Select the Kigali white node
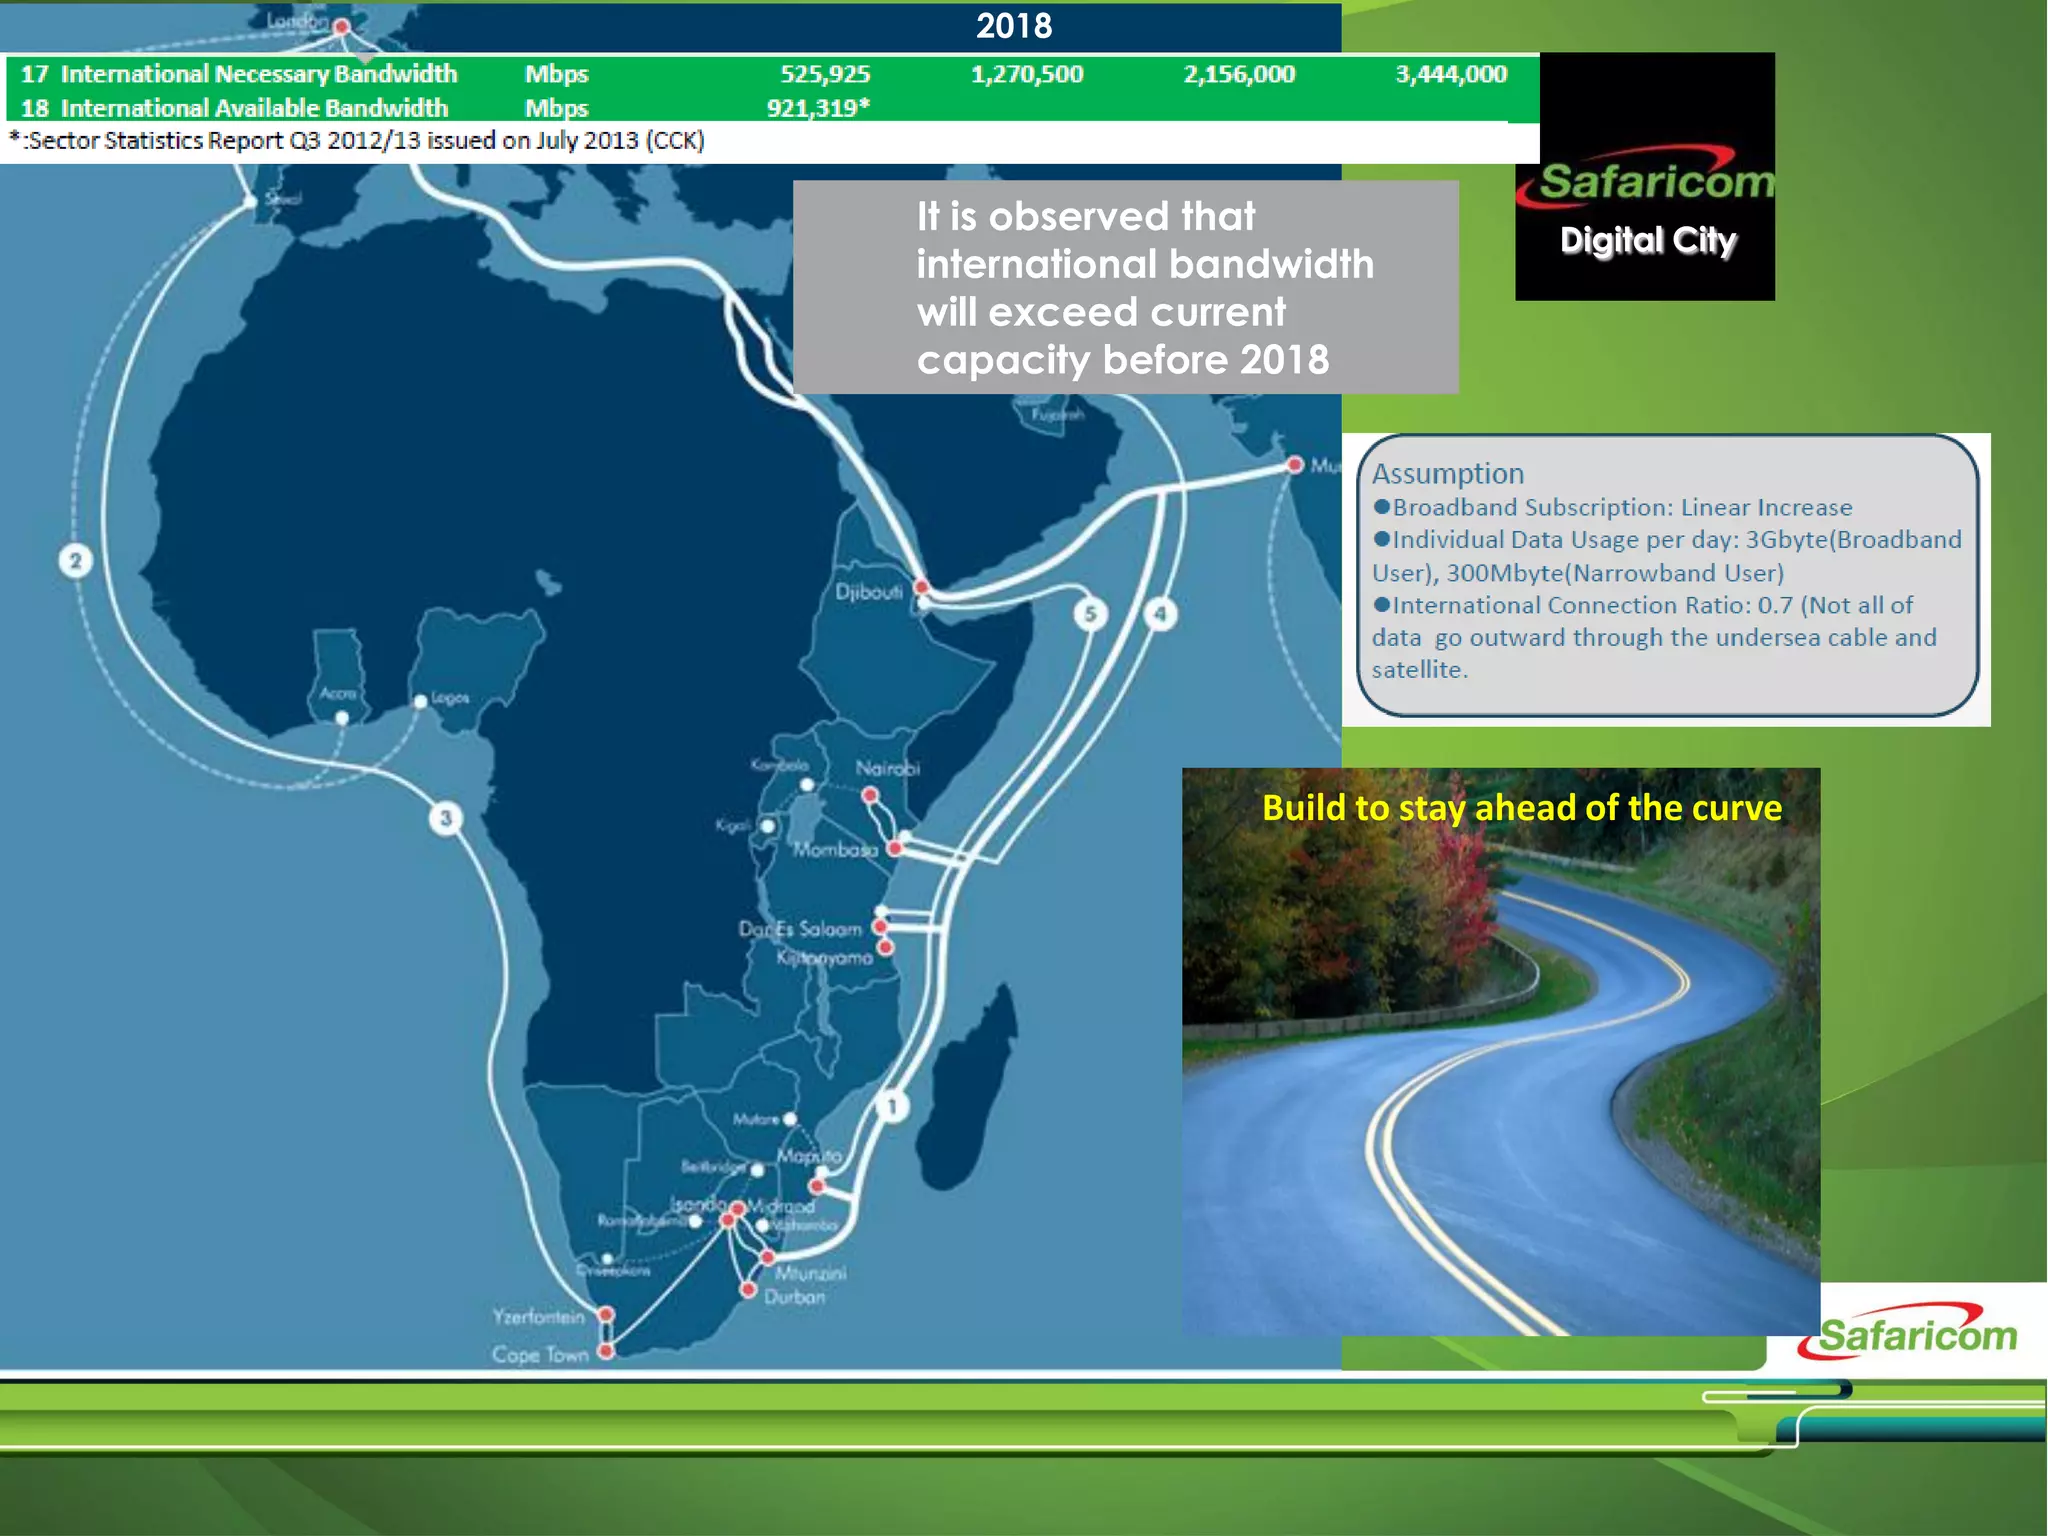 point(767,826)
